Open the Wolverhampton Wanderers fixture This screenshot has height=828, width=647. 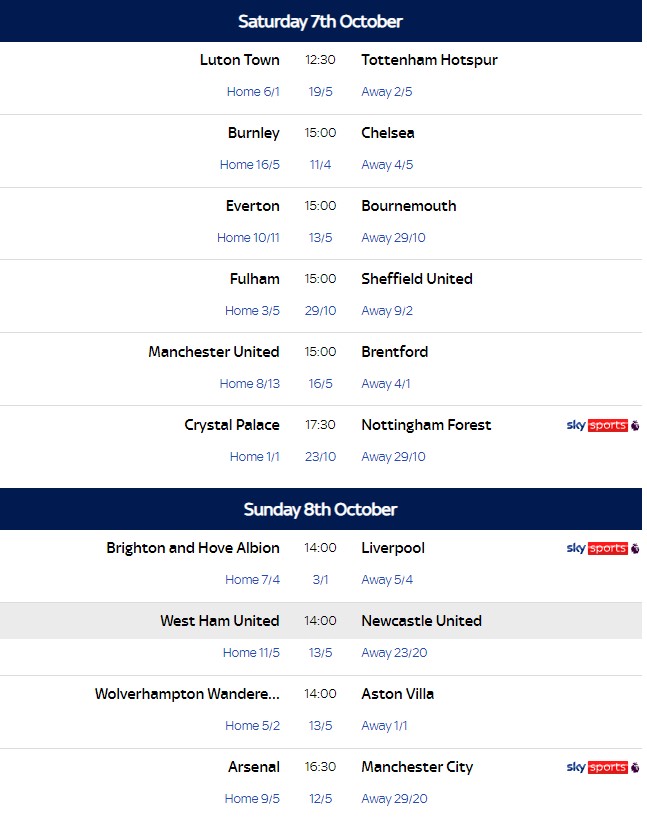(187, 694)
